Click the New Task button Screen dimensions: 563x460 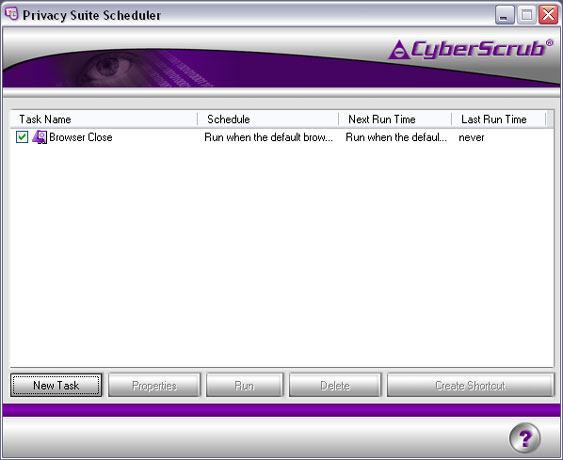pyautogui.click(x=56, y=385)
